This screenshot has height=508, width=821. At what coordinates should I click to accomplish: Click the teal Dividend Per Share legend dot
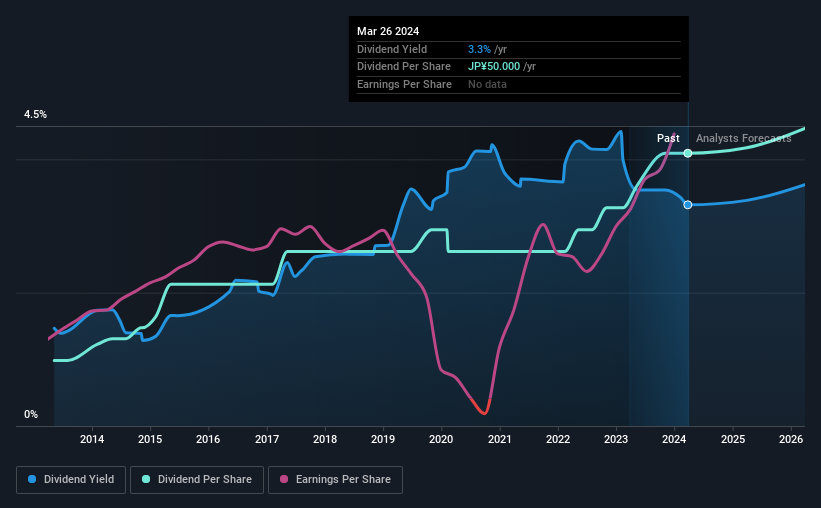coord(146,479)
